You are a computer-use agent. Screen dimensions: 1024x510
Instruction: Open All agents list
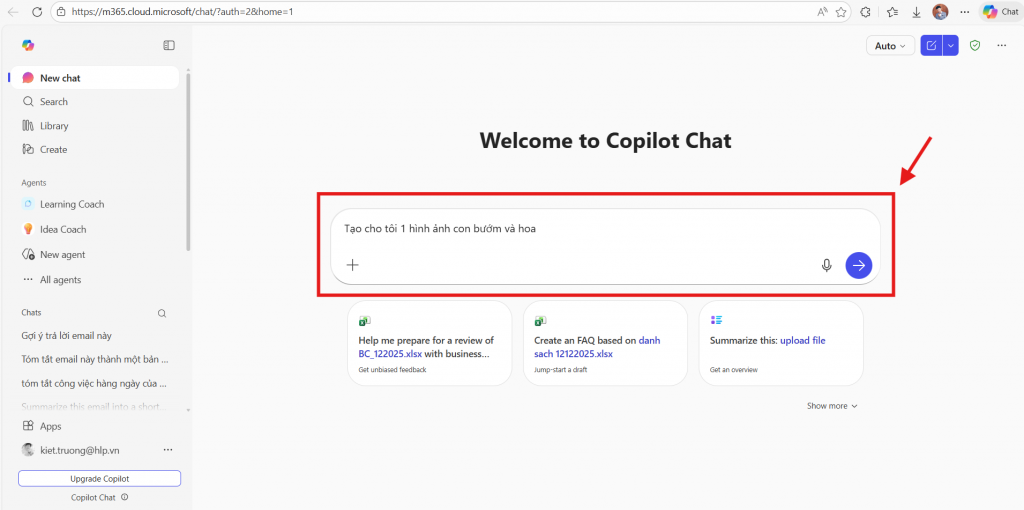(60, 280)
